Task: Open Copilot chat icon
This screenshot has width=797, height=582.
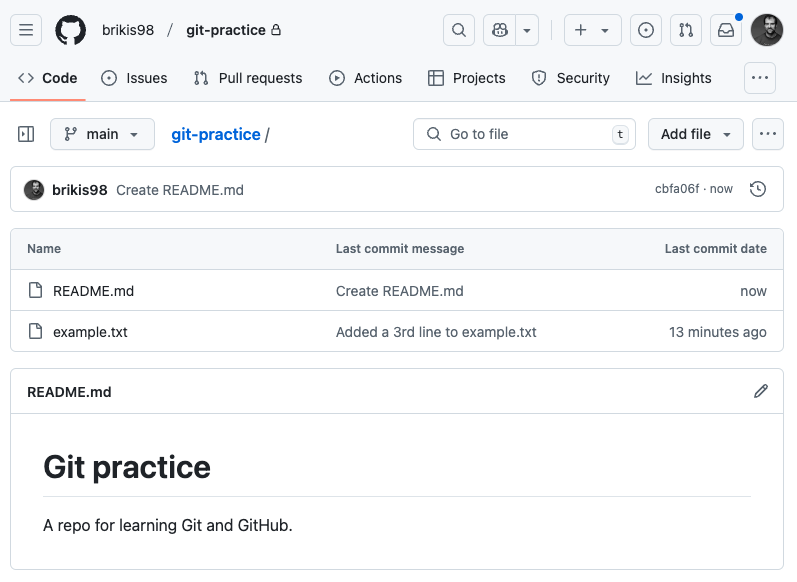Action: (x=500, y=30)
